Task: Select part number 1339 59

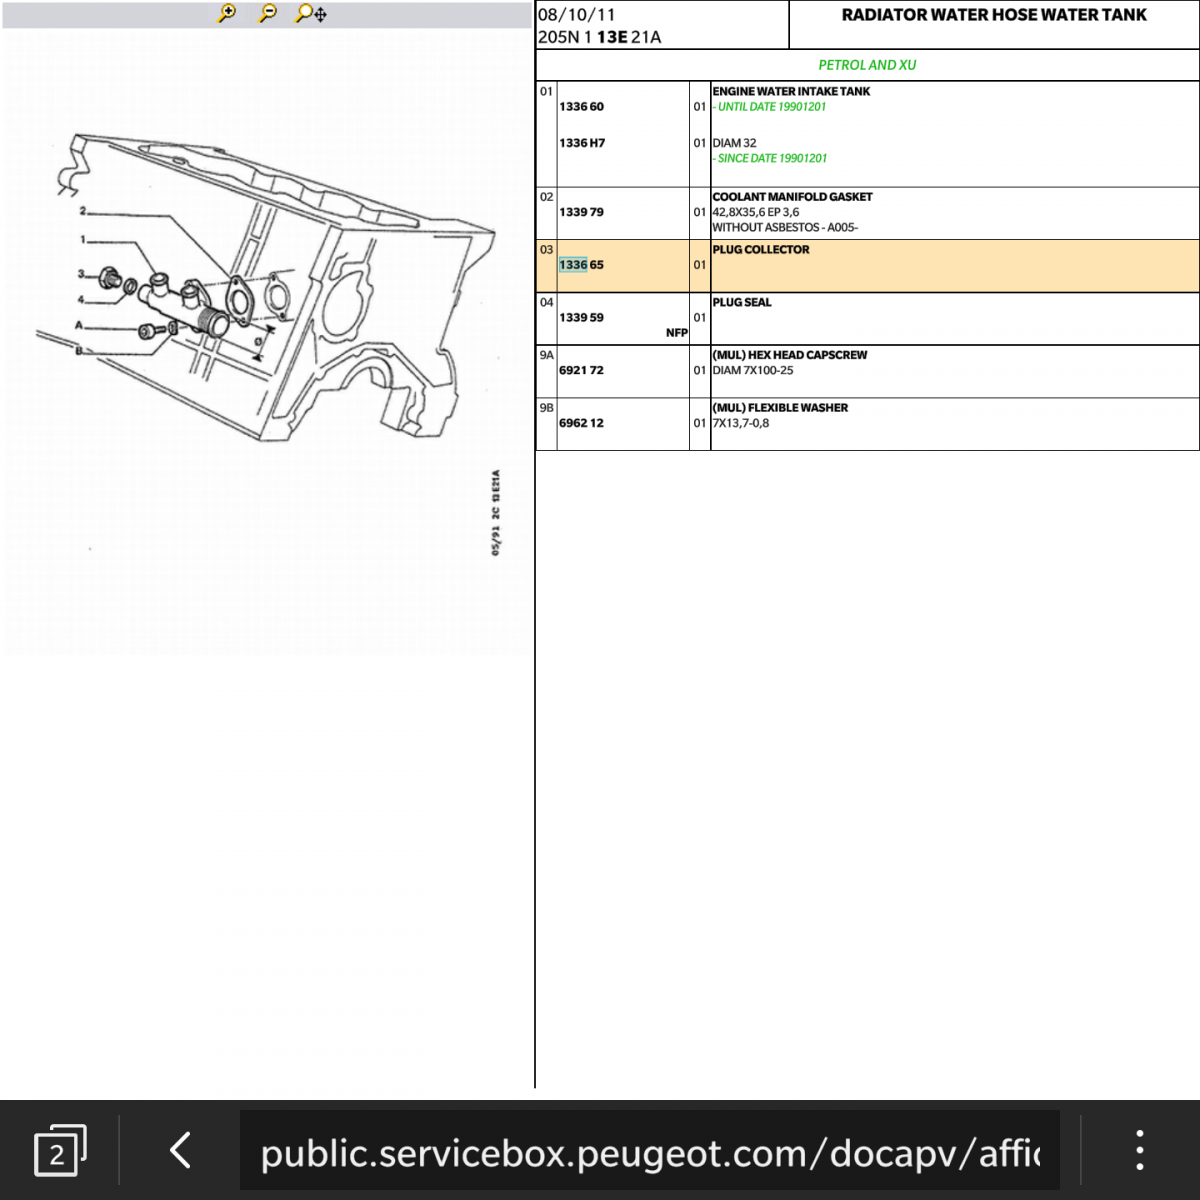Action: 581,318
